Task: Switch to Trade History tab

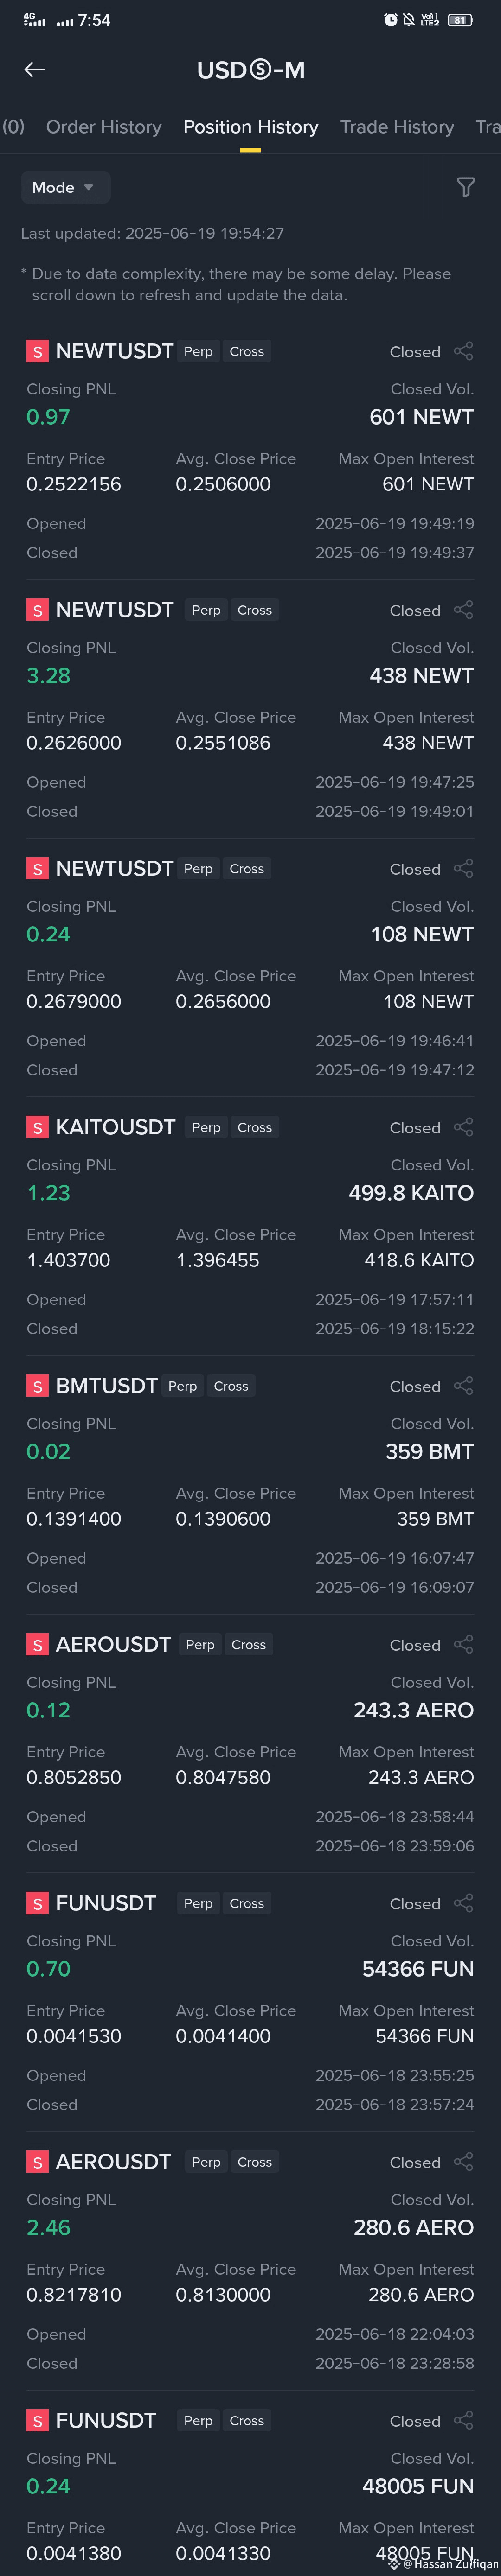Action: tap(397, 127)
